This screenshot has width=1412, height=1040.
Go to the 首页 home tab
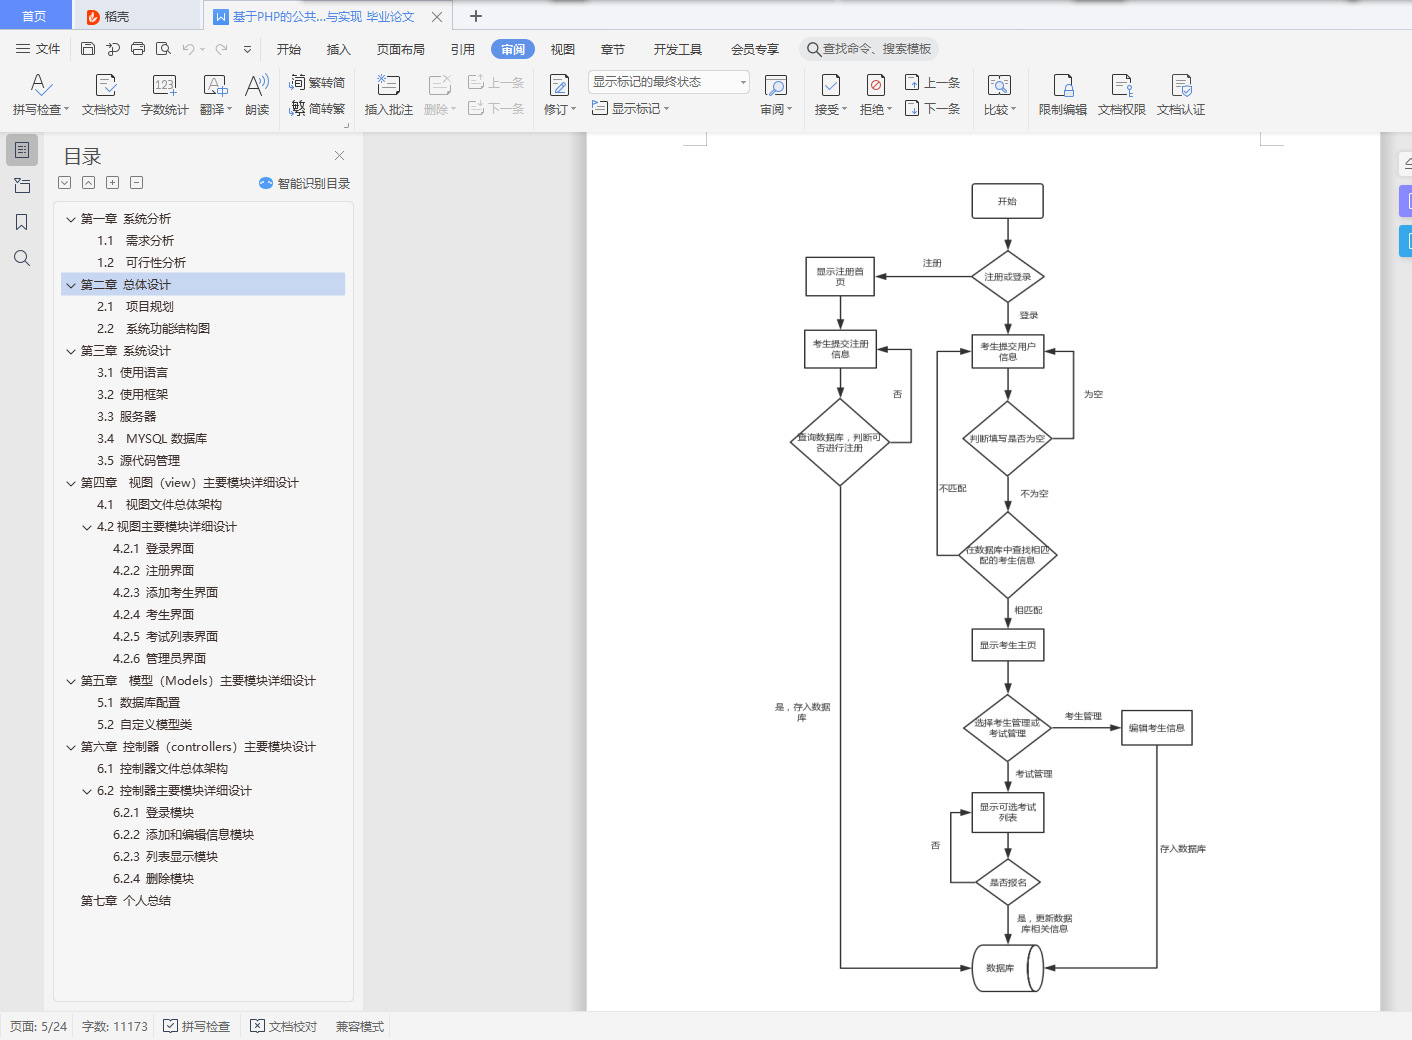(x=35, y=16)
